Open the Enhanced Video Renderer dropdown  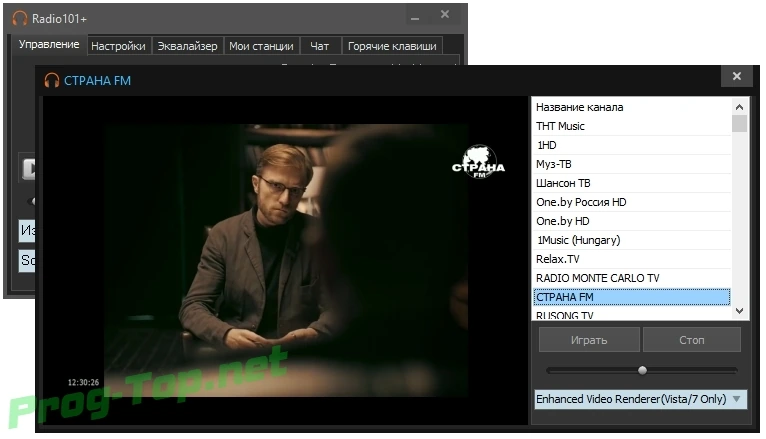(x=640, y=399)
